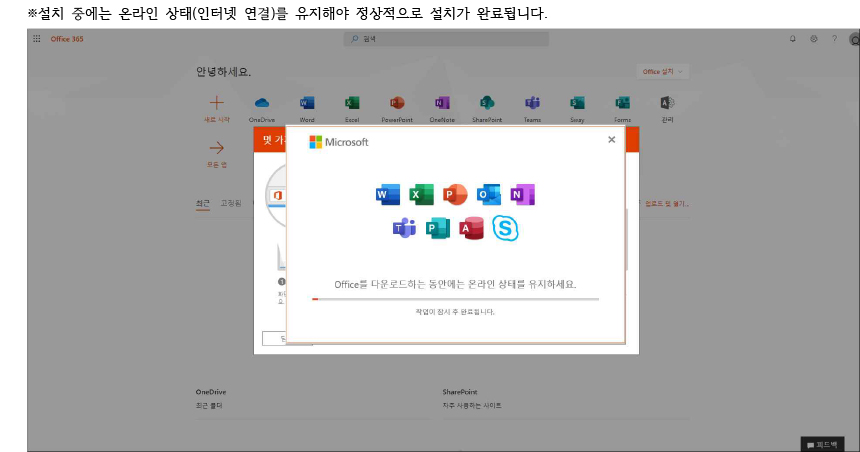Close the Microsoft download dialog
Viewport: 860px width, 452px height.
click(x=612, y=140)
